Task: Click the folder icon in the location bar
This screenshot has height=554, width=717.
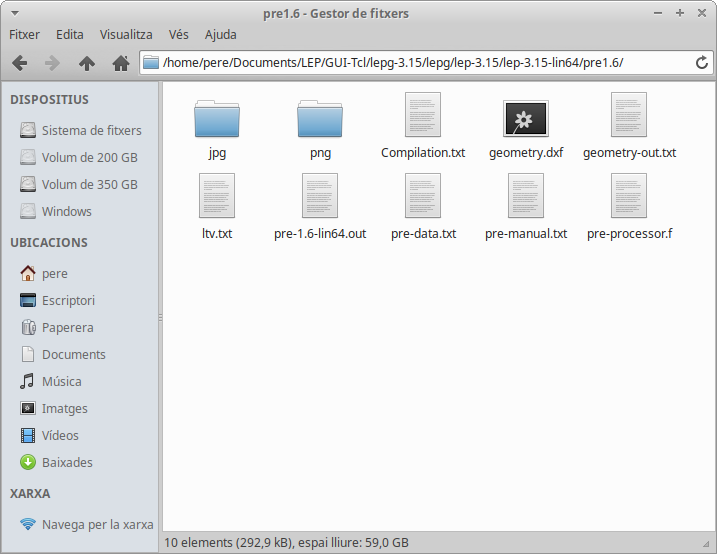Action: [x=150, y=62]
